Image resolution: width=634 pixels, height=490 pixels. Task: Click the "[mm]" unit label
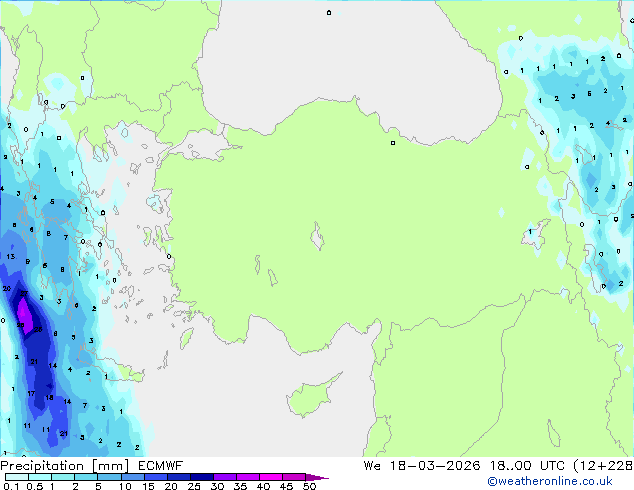click(110, 466)
